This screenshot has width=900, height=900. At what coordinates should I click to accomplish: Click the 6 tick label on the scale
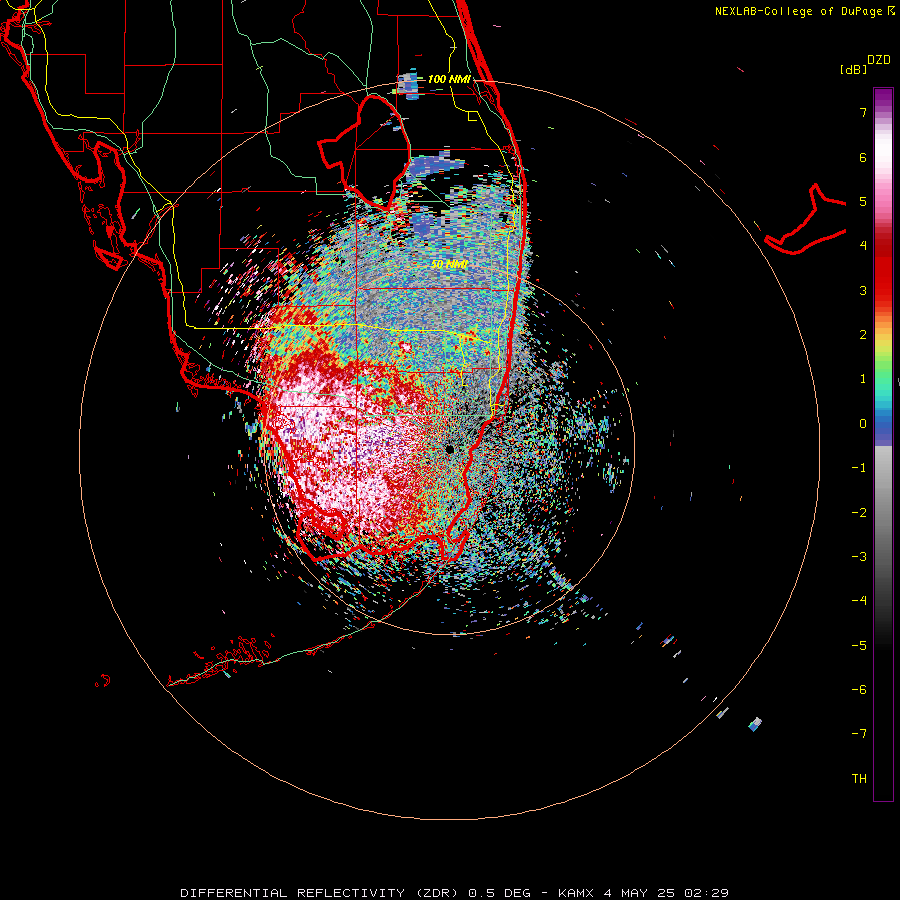pyautogui.click(x=863, y=157)
